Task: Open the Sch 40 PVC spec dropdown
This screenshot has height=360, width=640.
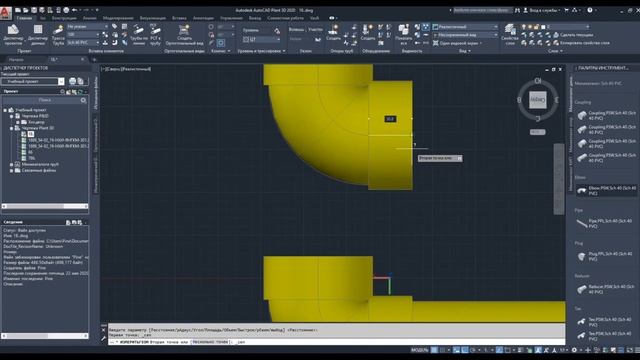Action: (x=83, y=42)
